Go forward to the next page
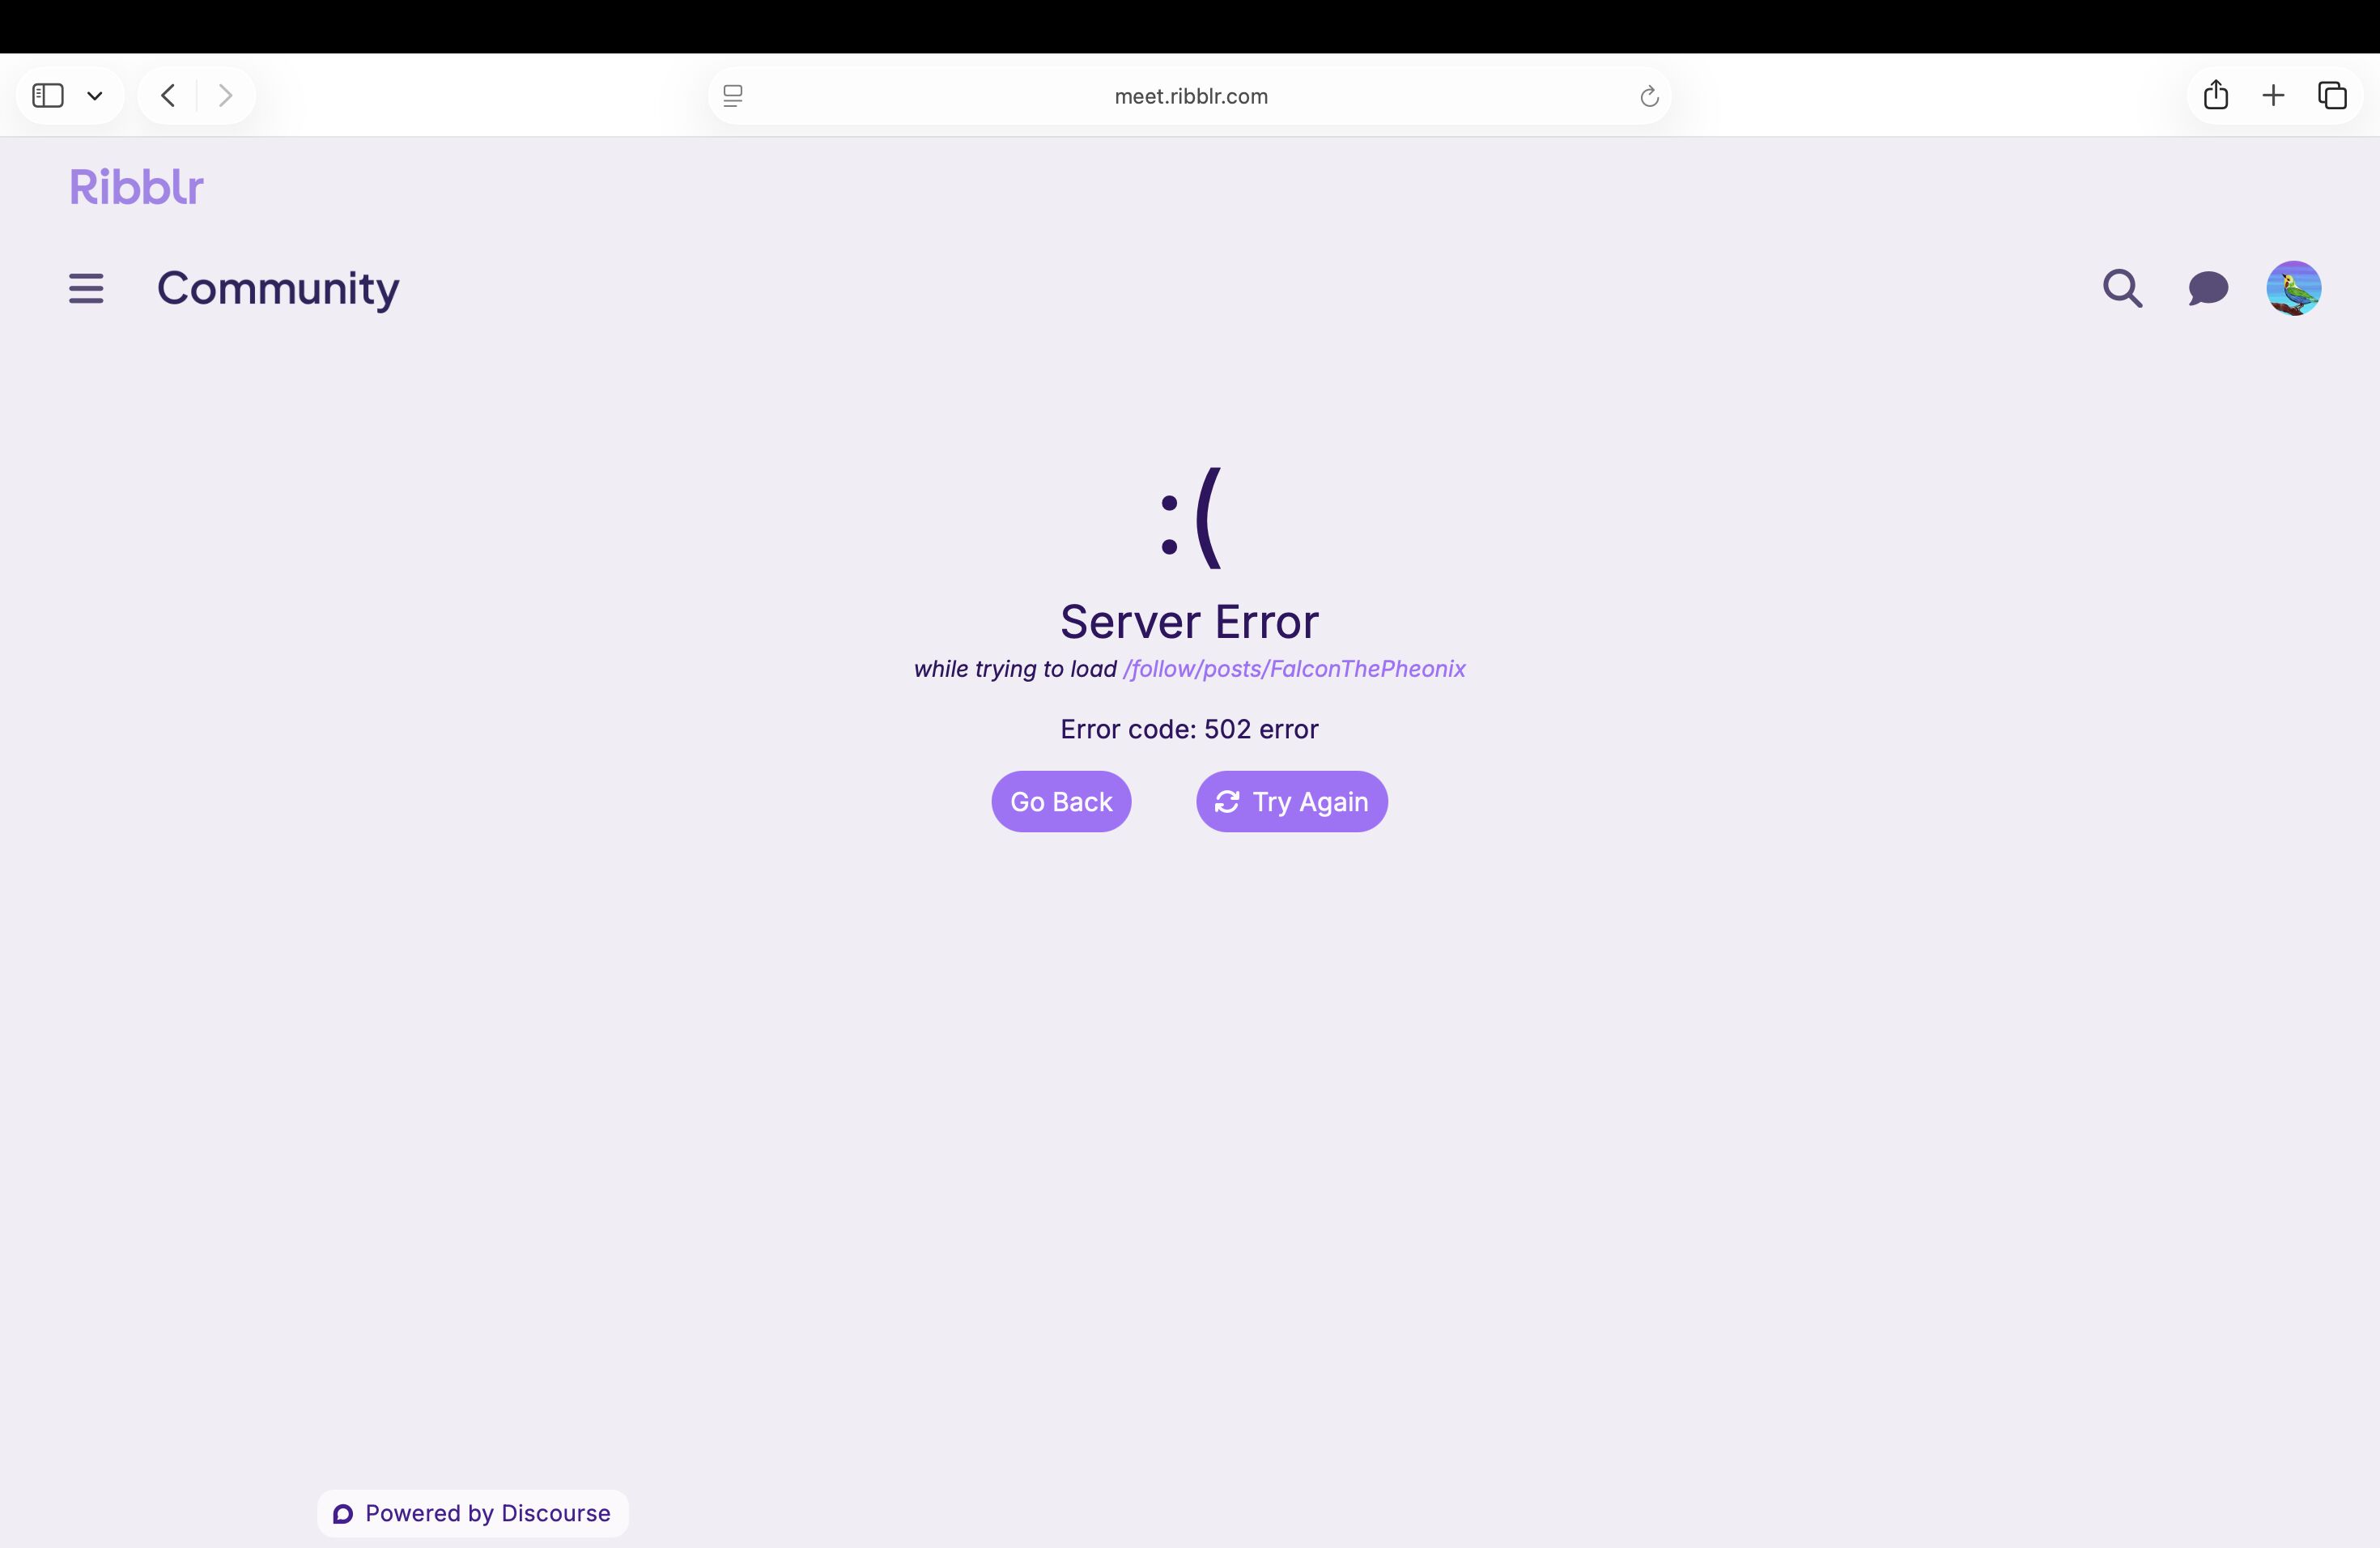 point(225,96)
